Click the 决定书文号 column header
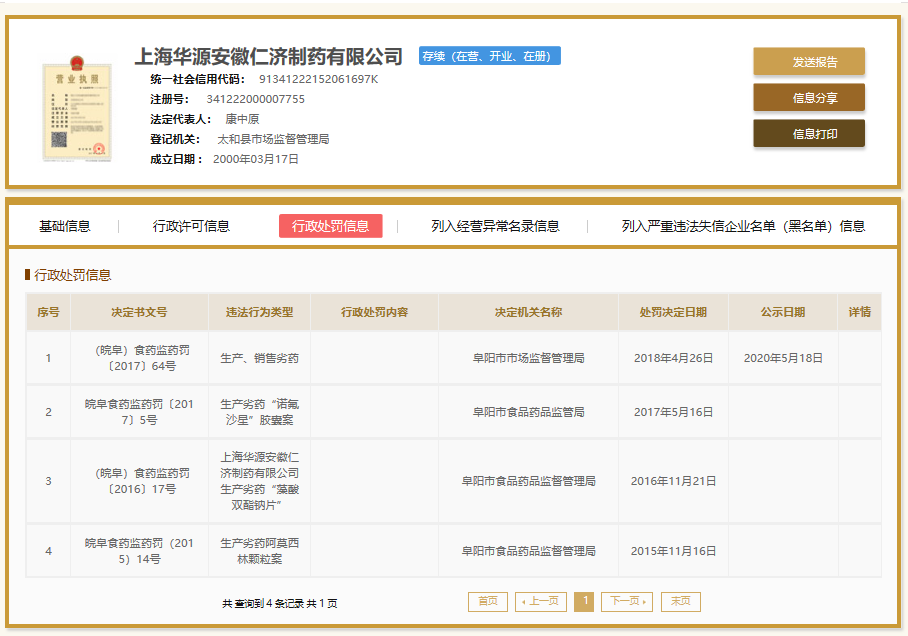The image size is (908, 636). (139, 312)
